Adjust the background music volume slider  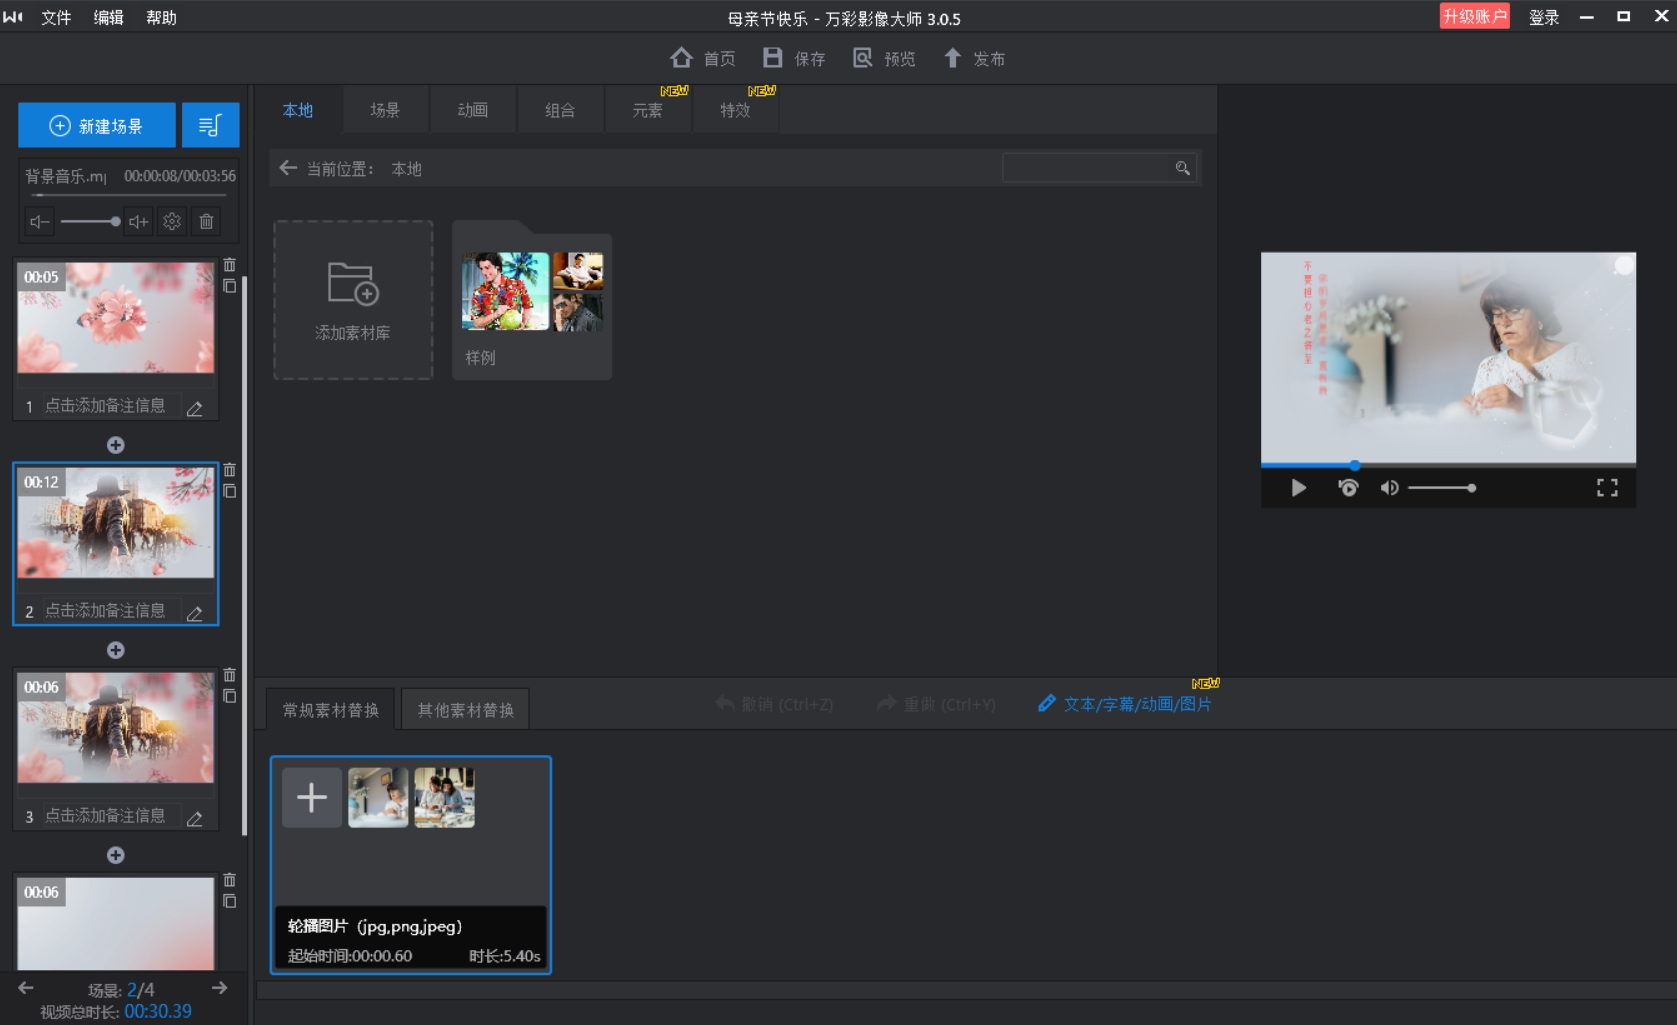tap(90, 222)
